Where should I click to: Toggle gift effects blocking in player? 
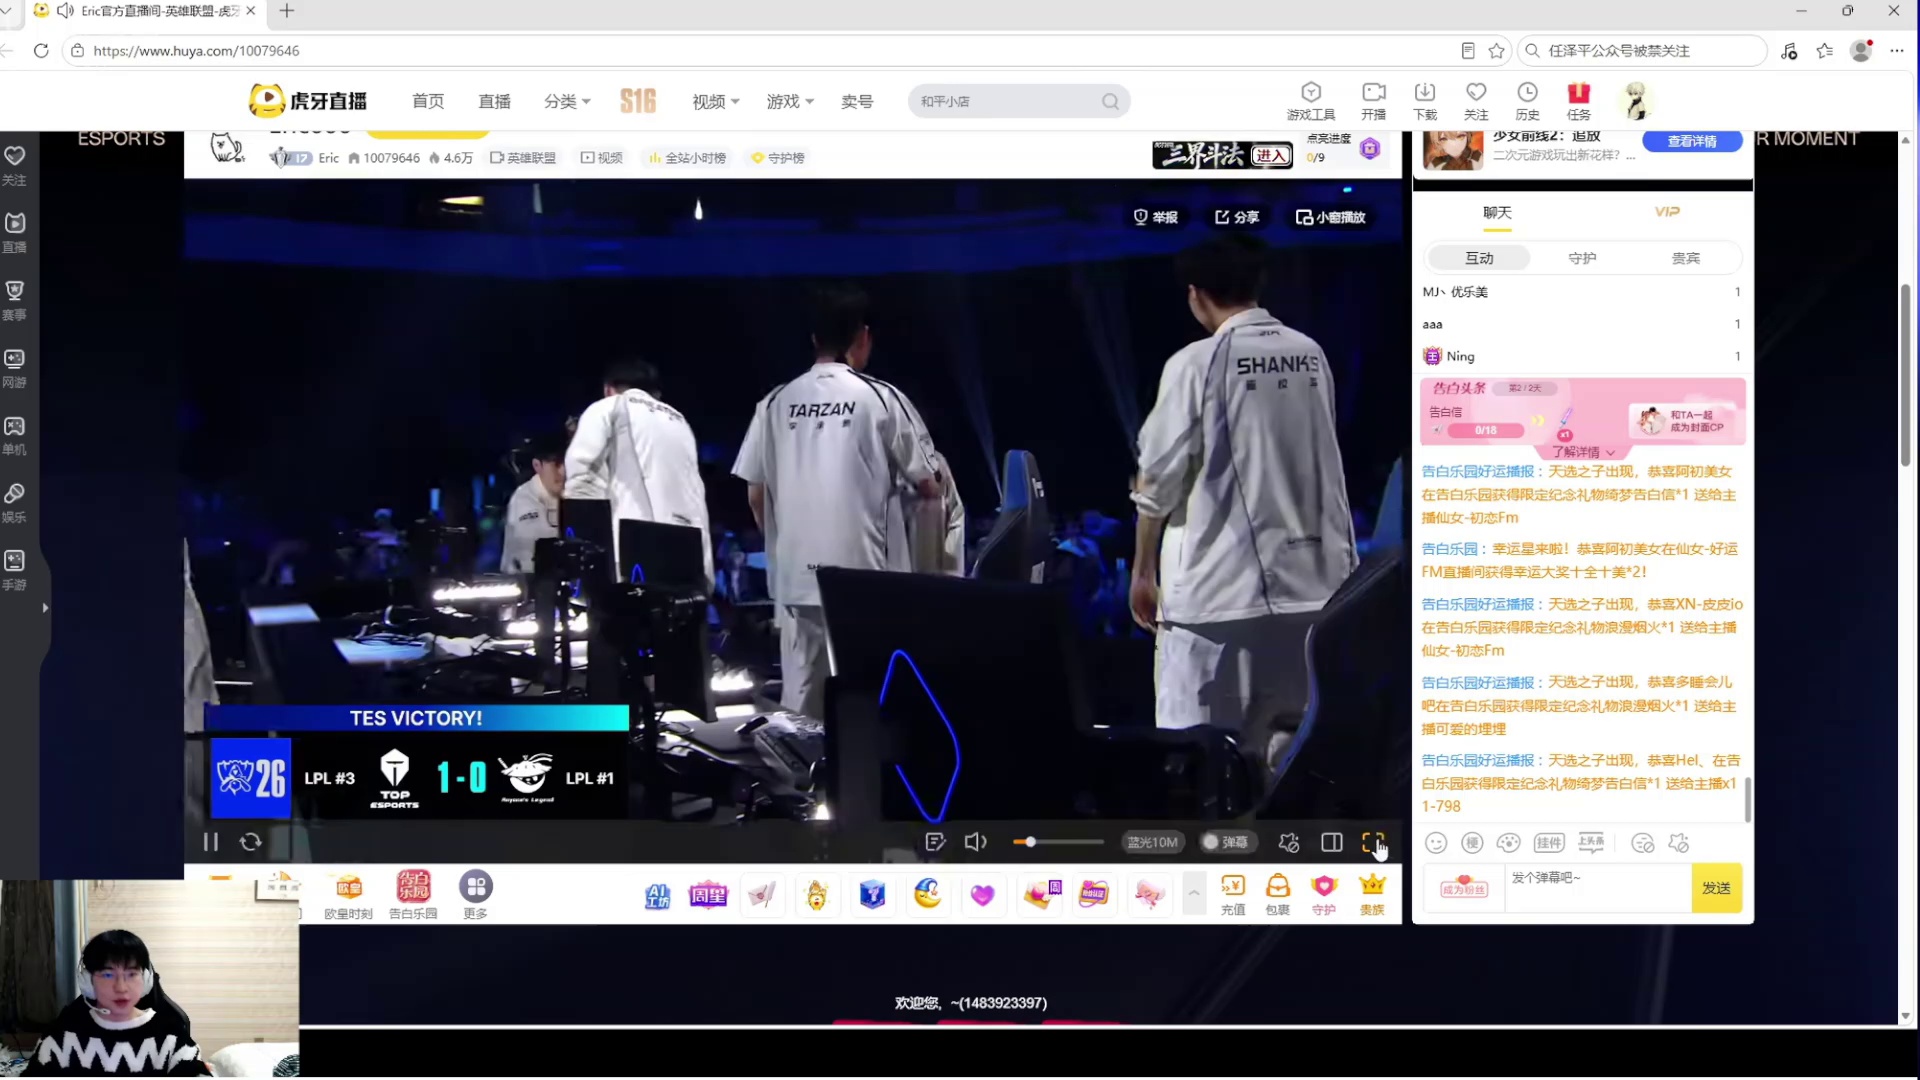[1289, 842]
